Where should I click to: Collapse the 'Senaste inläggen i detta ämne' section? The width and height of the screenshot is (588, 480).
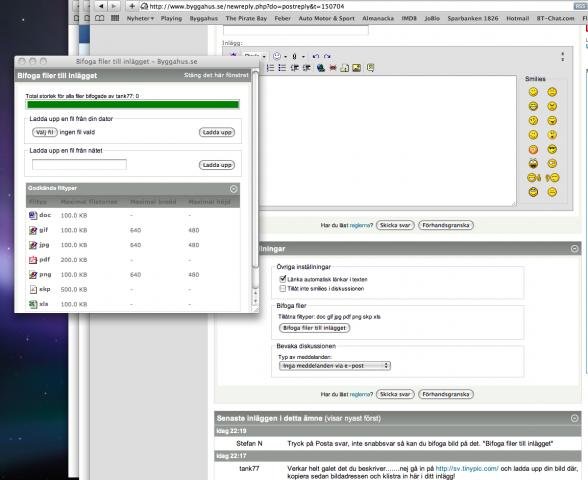pos(574,418)
